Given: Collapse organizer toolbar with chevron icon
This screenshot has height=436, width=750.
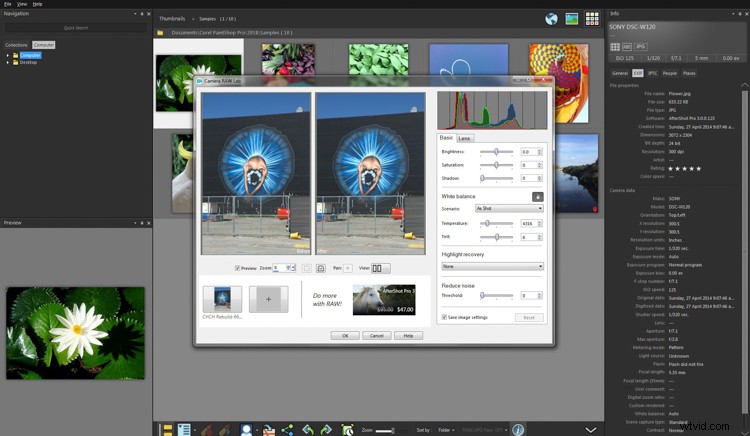Looking at the screenshot, I should (x=591, y=429).
